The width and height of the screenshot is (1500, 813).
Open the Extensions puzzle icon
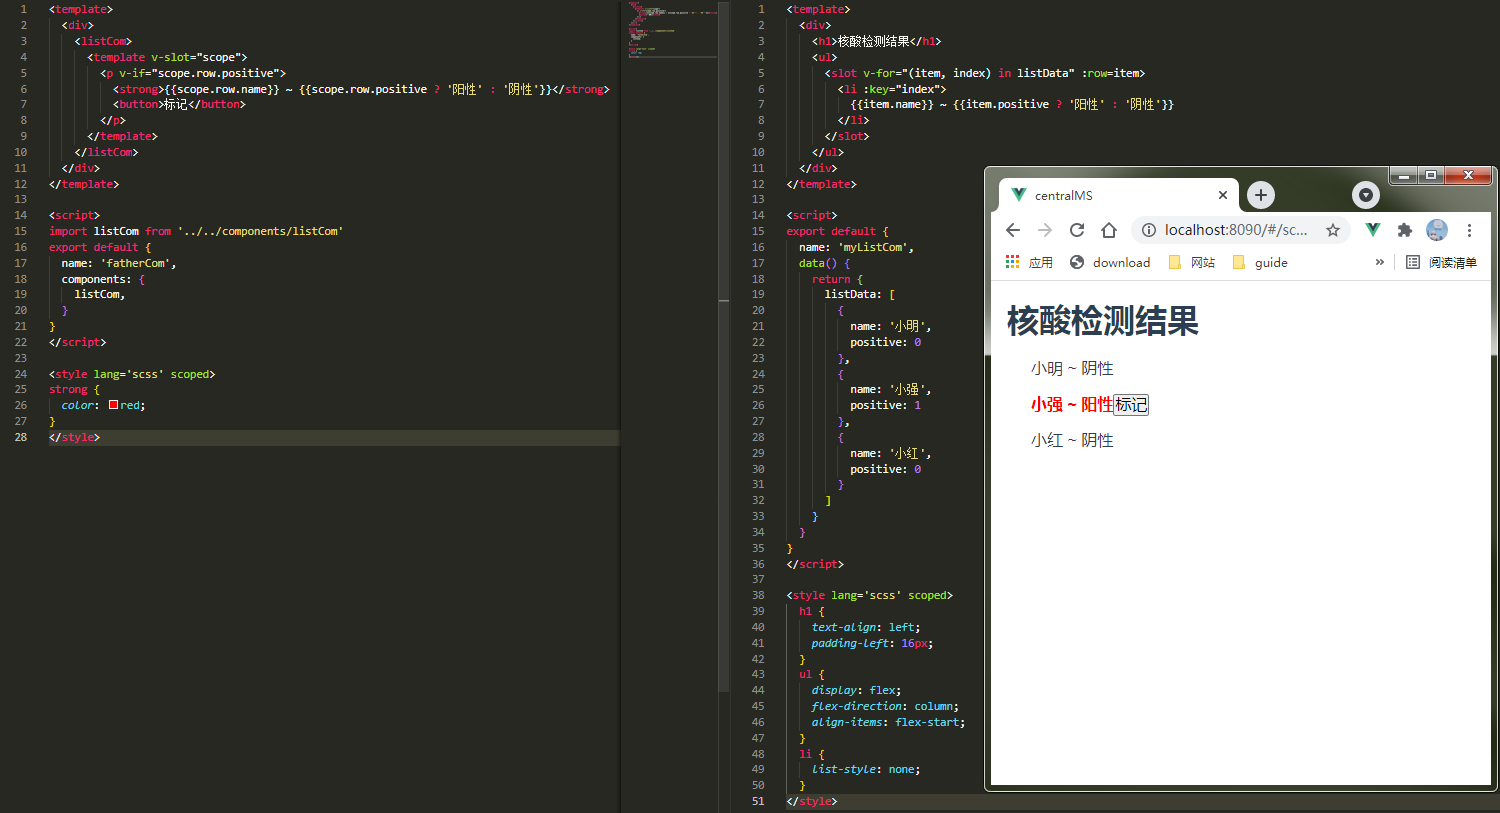click(1405, 230)
